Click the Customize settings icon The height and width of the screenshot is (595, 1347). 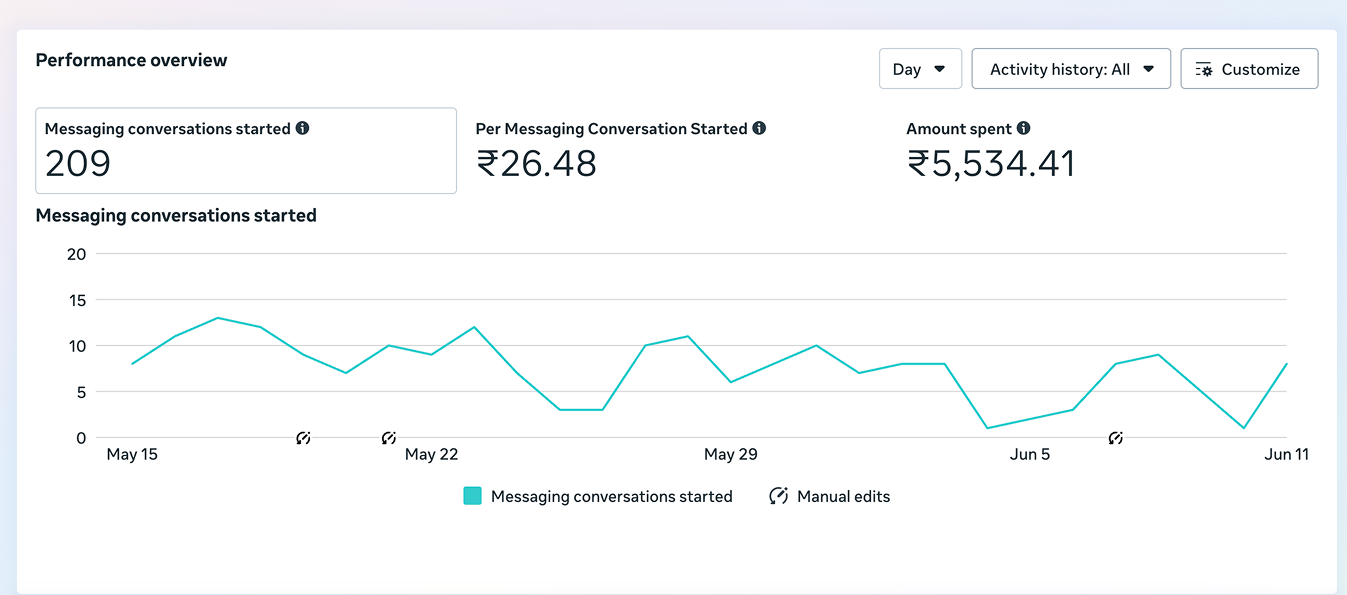click(1204, 69)
